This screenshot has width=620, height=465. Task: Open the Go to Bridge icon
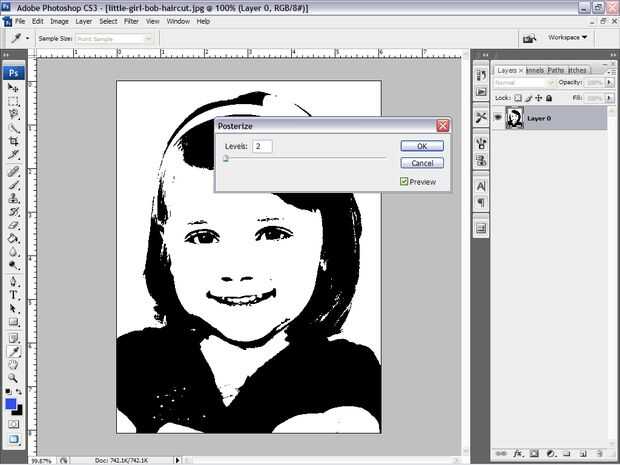point(529,38)
